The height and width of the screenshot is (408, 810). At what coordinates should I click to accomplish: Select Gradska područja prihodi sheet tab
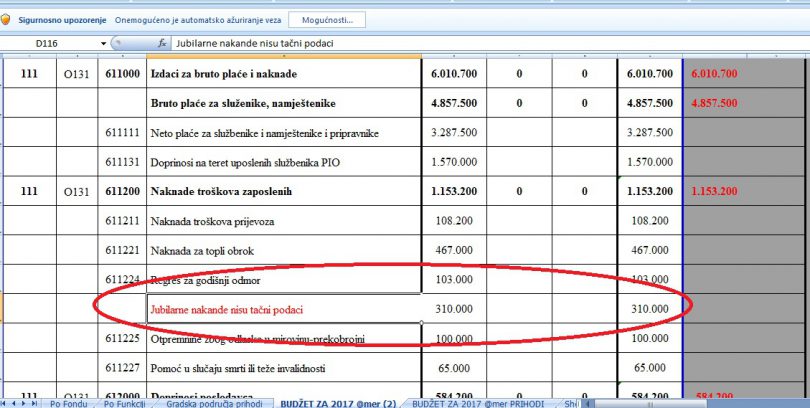(216, 402)
